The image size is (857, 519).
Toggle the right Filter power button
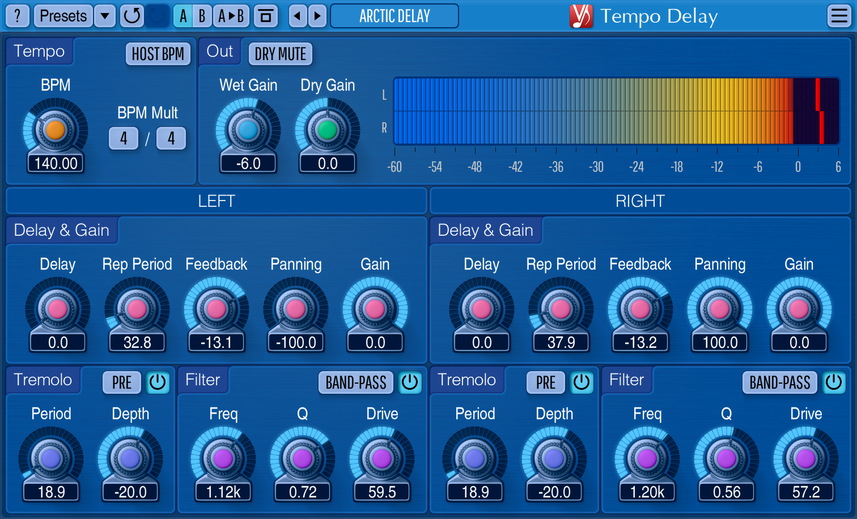point(833,382)
